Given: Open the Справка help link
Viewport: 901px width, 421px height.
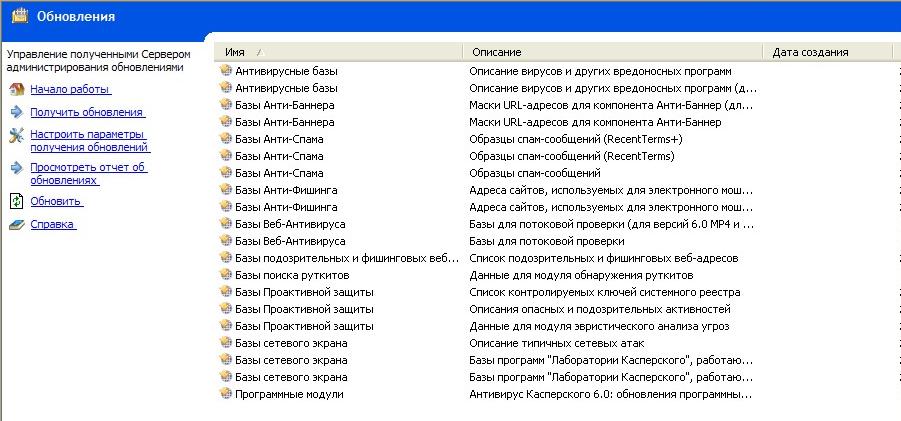Looking at the screenshot, I should pyautogui.click(x=52, y=225).
